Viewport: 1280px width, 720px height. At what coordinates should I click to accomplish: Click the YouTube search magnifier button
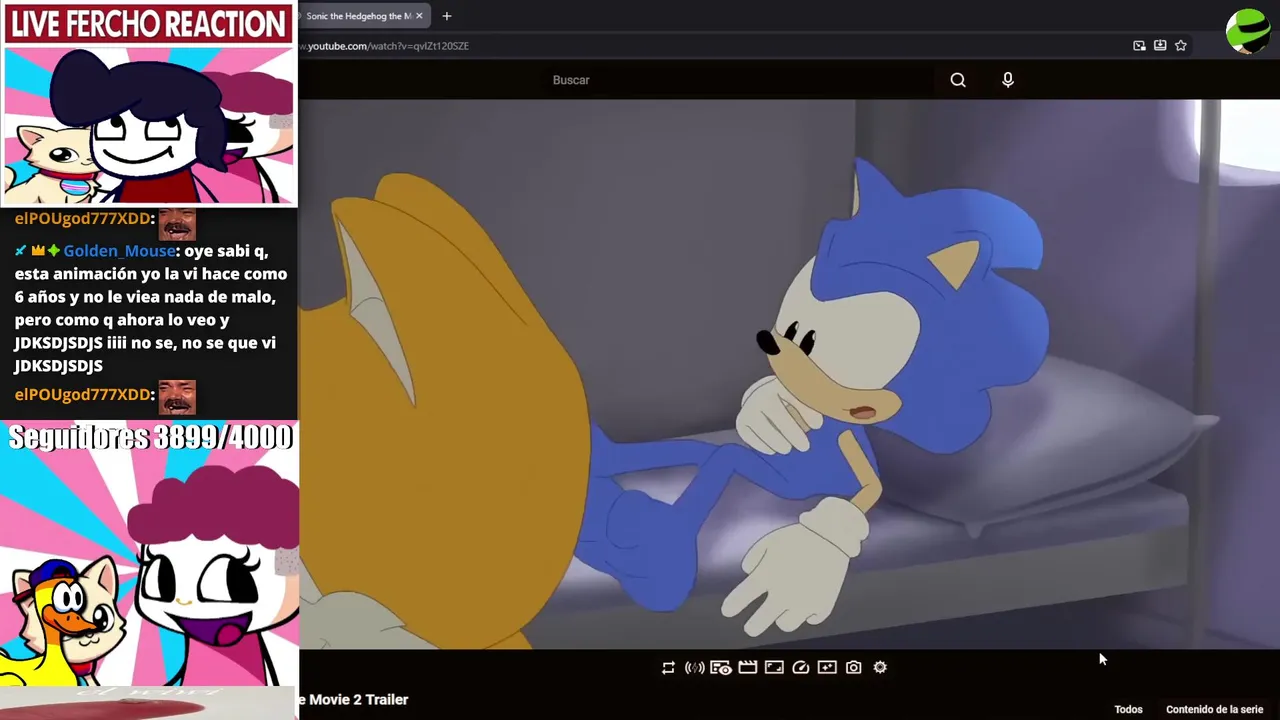point(958,80)
